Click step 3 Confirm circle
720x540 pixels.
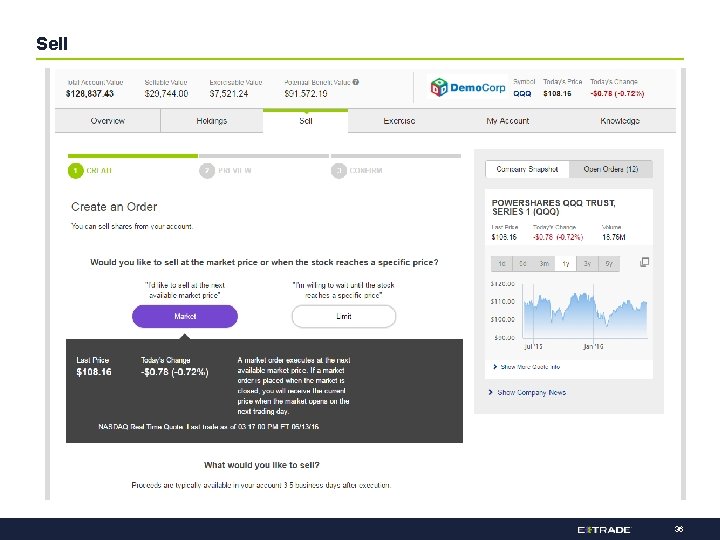click(x=338, y=171)
